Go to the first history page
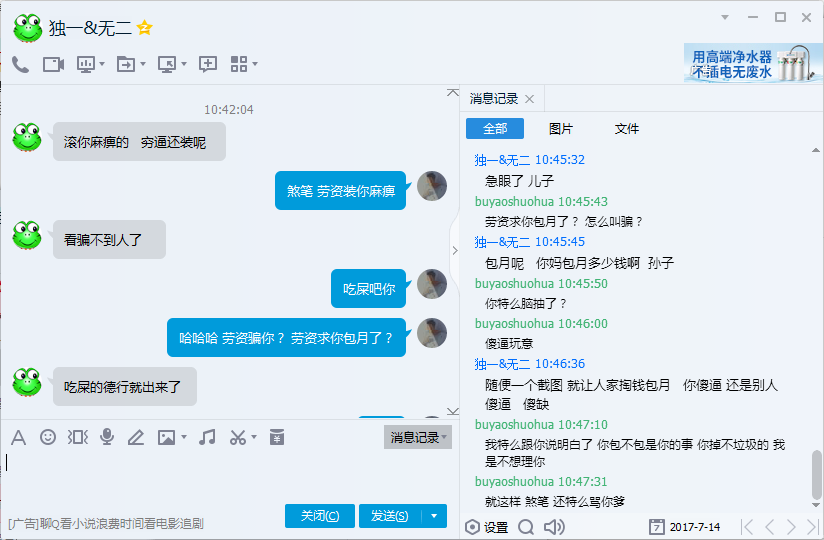The image size is (824, 540). coord(747,527)
